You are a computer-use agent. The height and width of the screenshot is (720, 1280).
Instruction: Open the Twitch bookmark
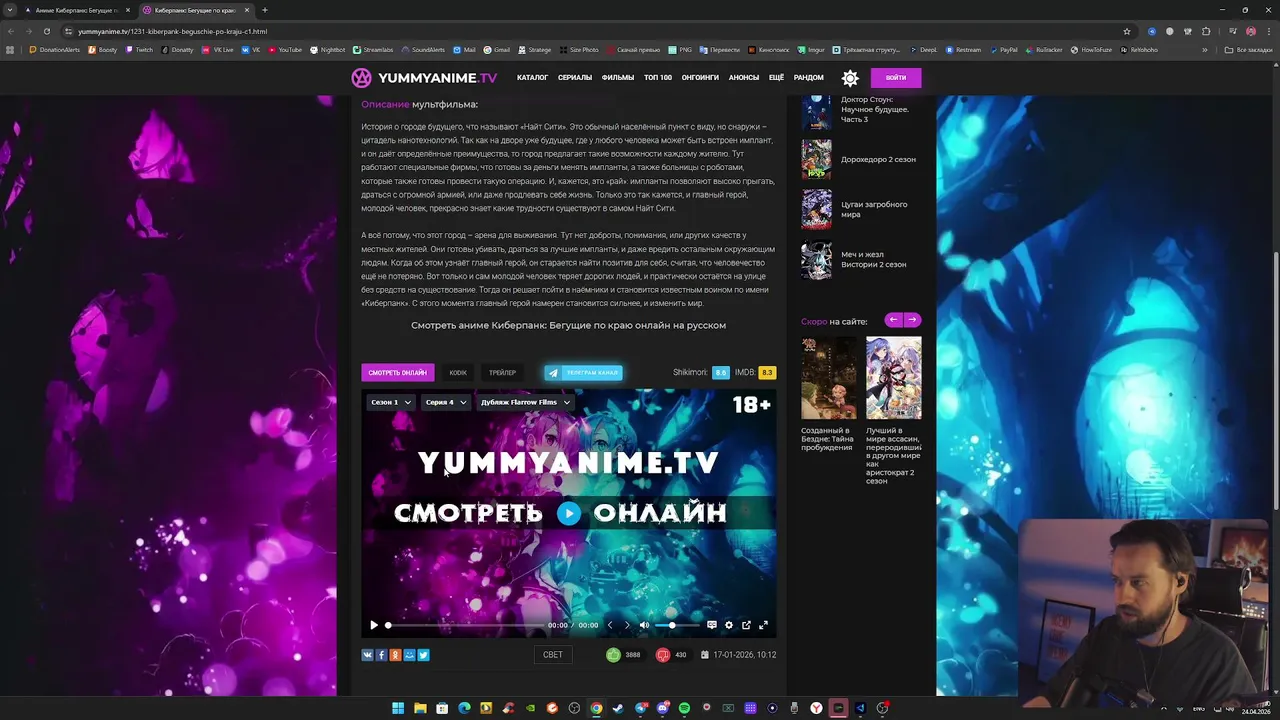point(139,49)
